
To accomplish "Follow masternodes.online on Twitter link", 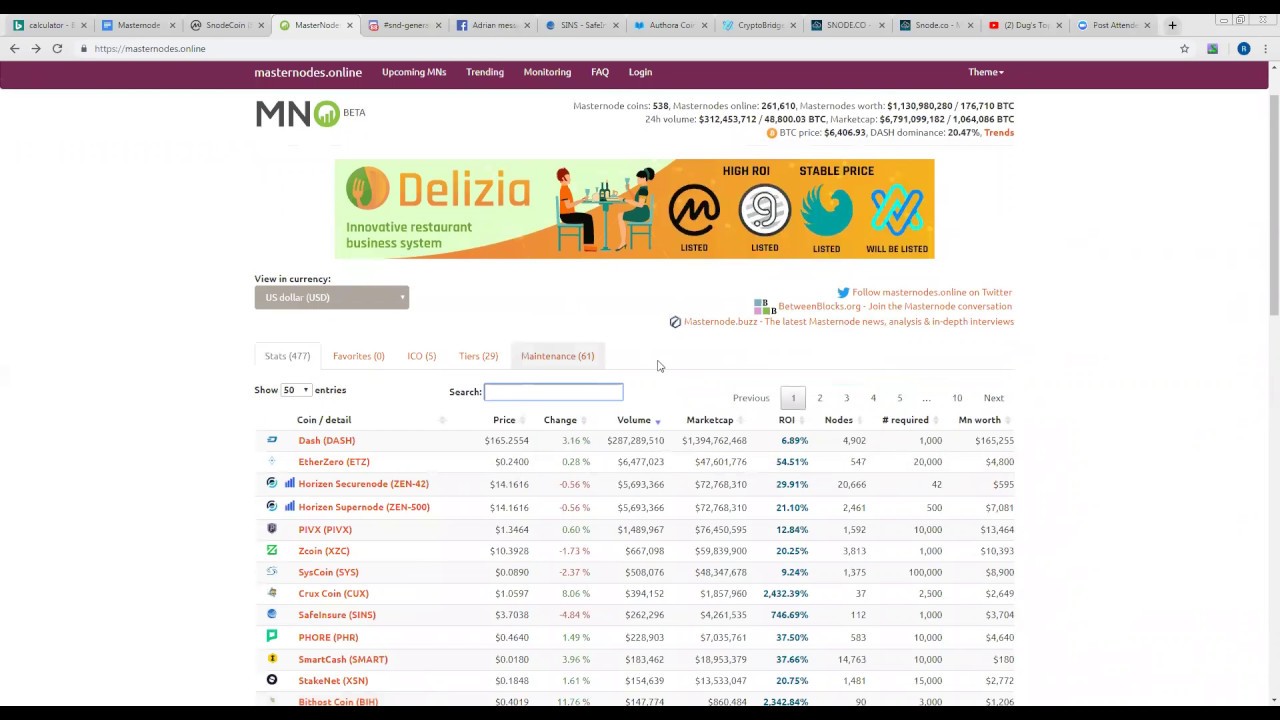I will click(932, 293).
